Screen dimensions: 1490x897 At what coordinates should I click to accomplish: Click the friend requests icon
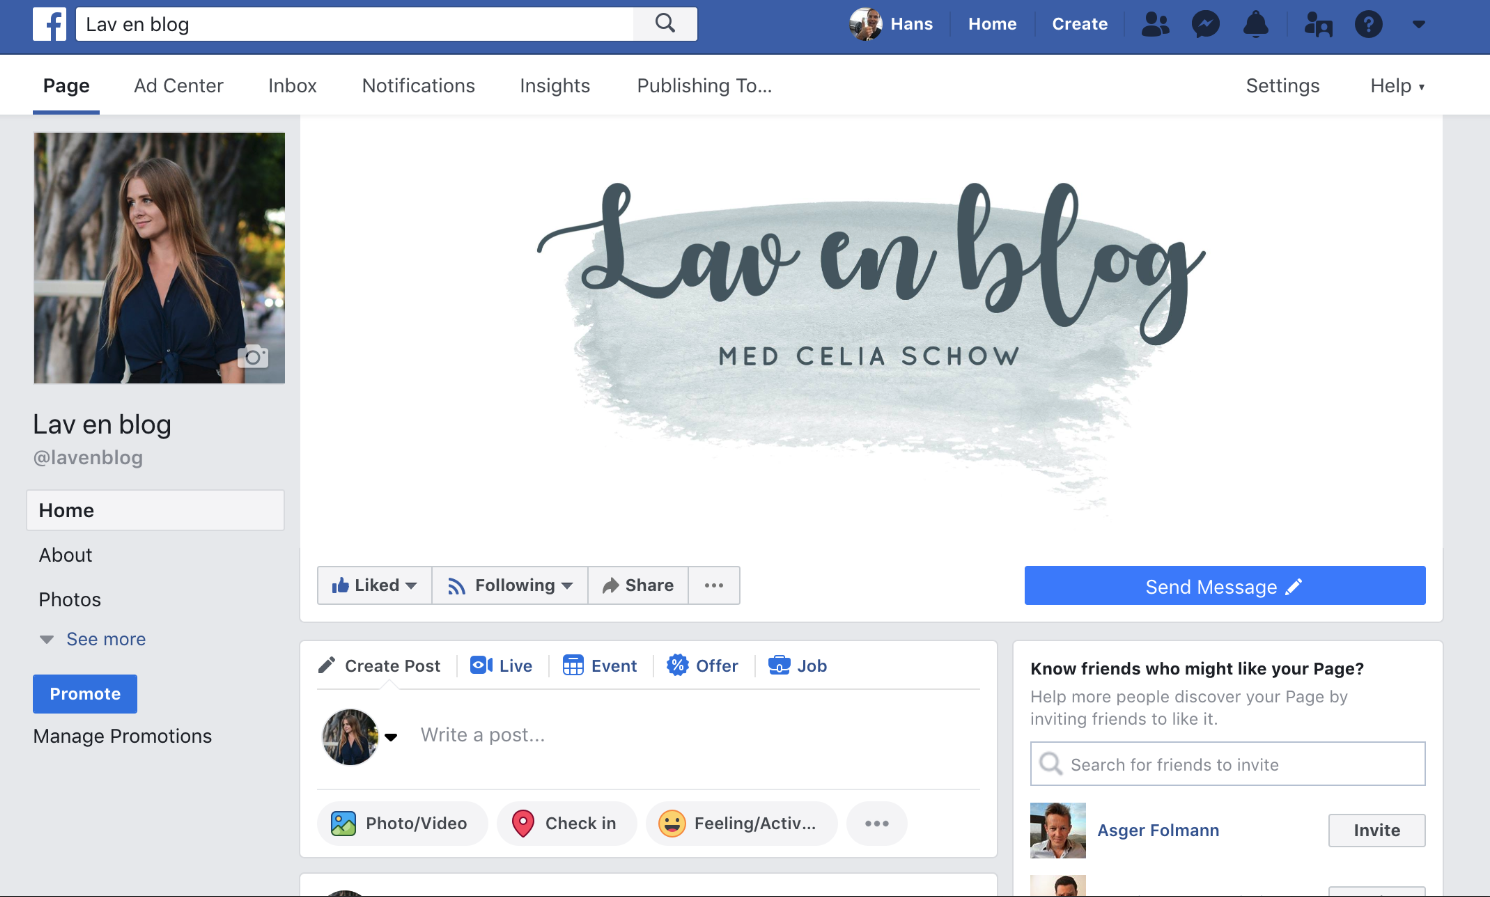[x=1156, y=24]
